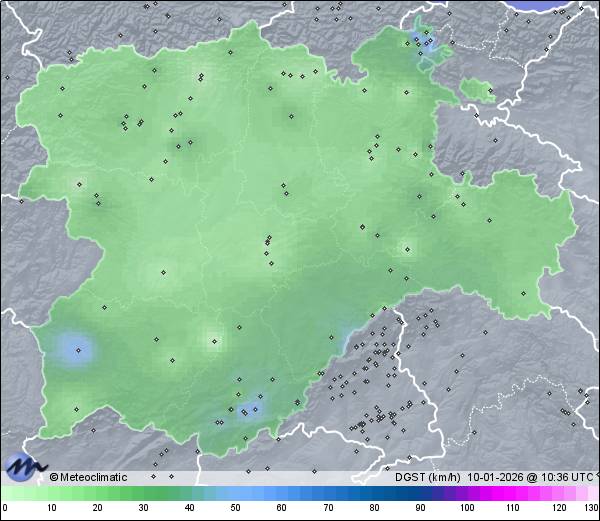Select the large blue gust hotspot in the southwest
The height and width of the screenshot is (521, 600).
76,349
